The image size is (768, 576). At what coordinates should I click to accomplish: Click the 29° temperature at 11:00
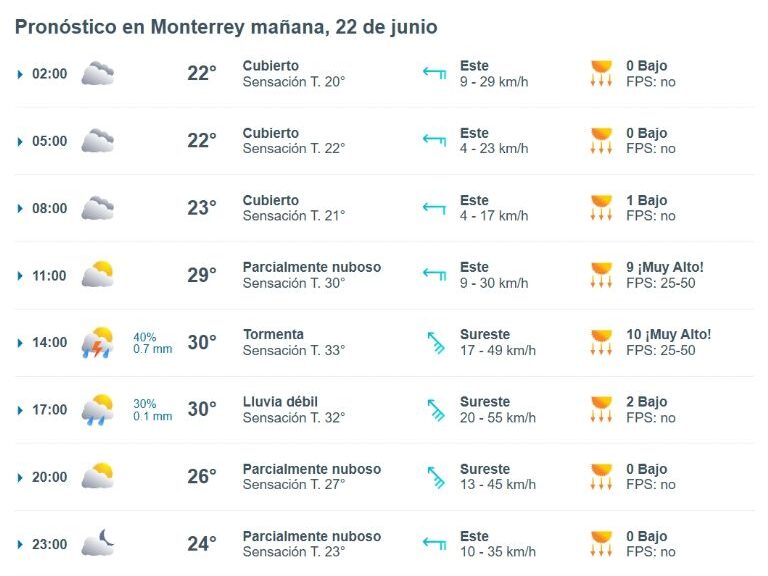[202, 275]
